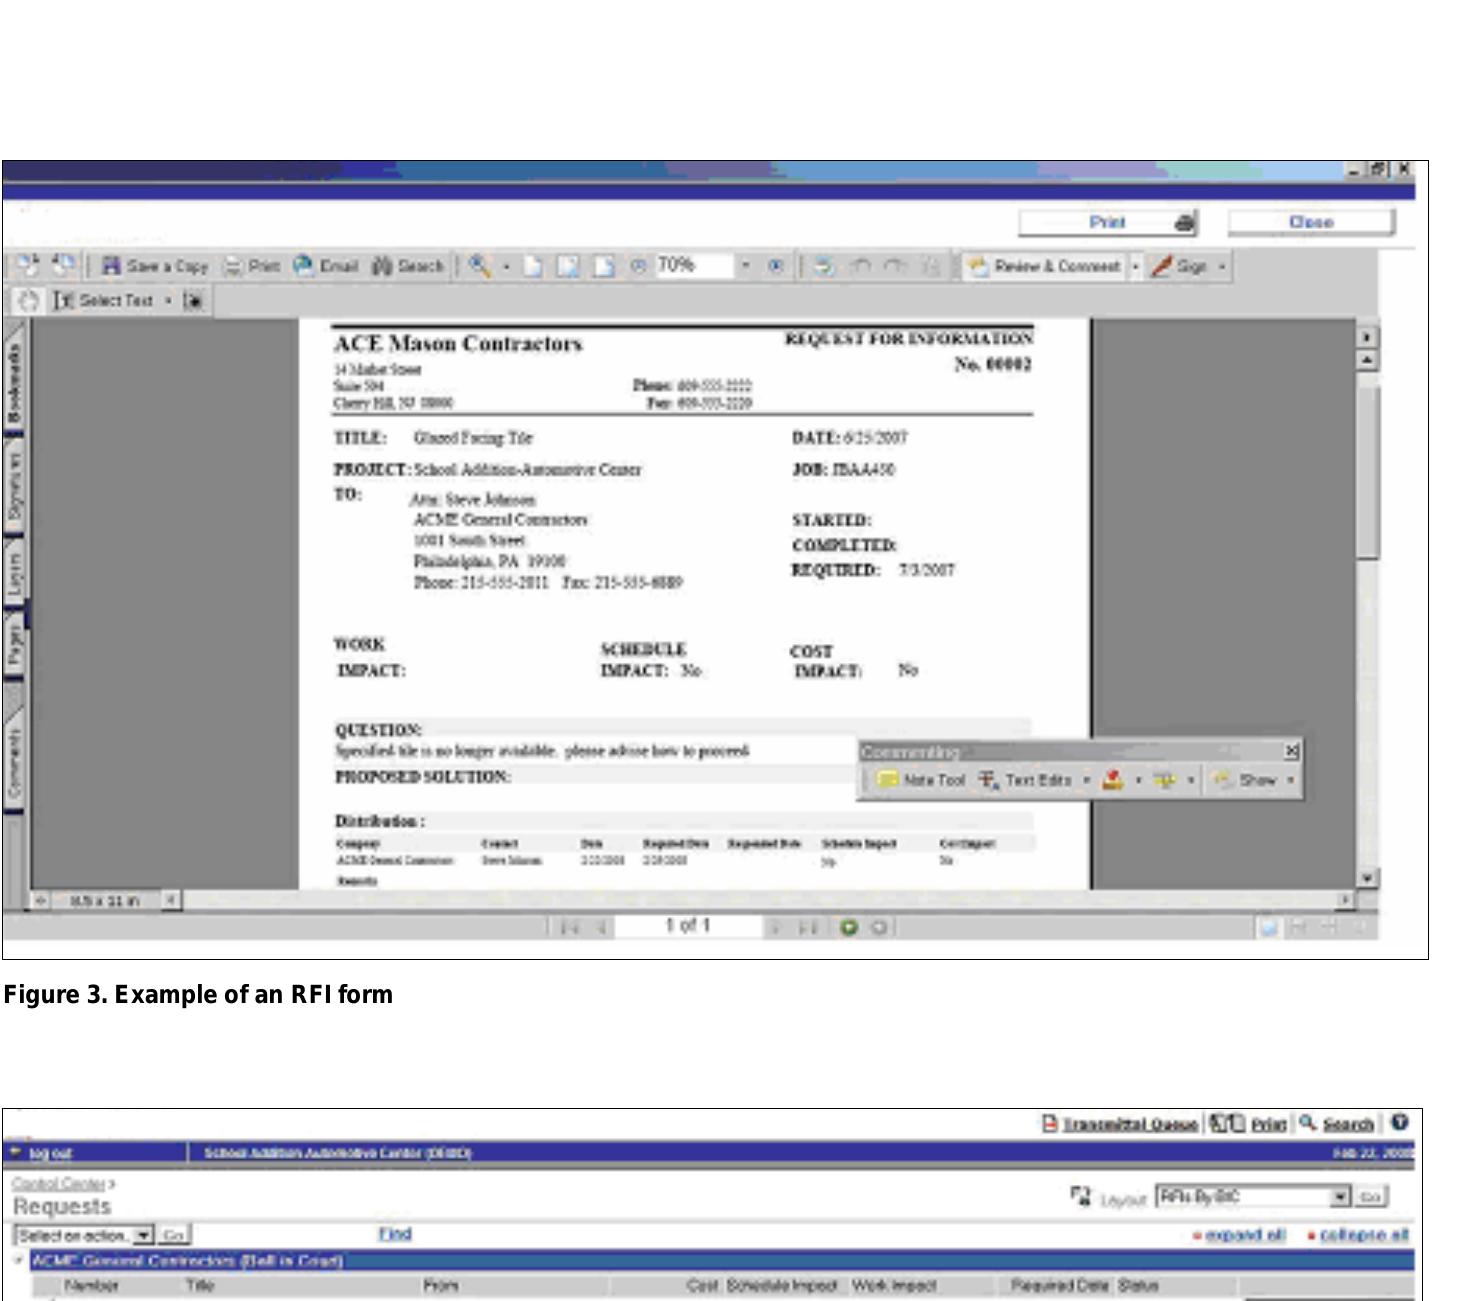1470x1301 pixels.
Task: Open the 70% zoom level dropdown
Action: click(745, 266)
